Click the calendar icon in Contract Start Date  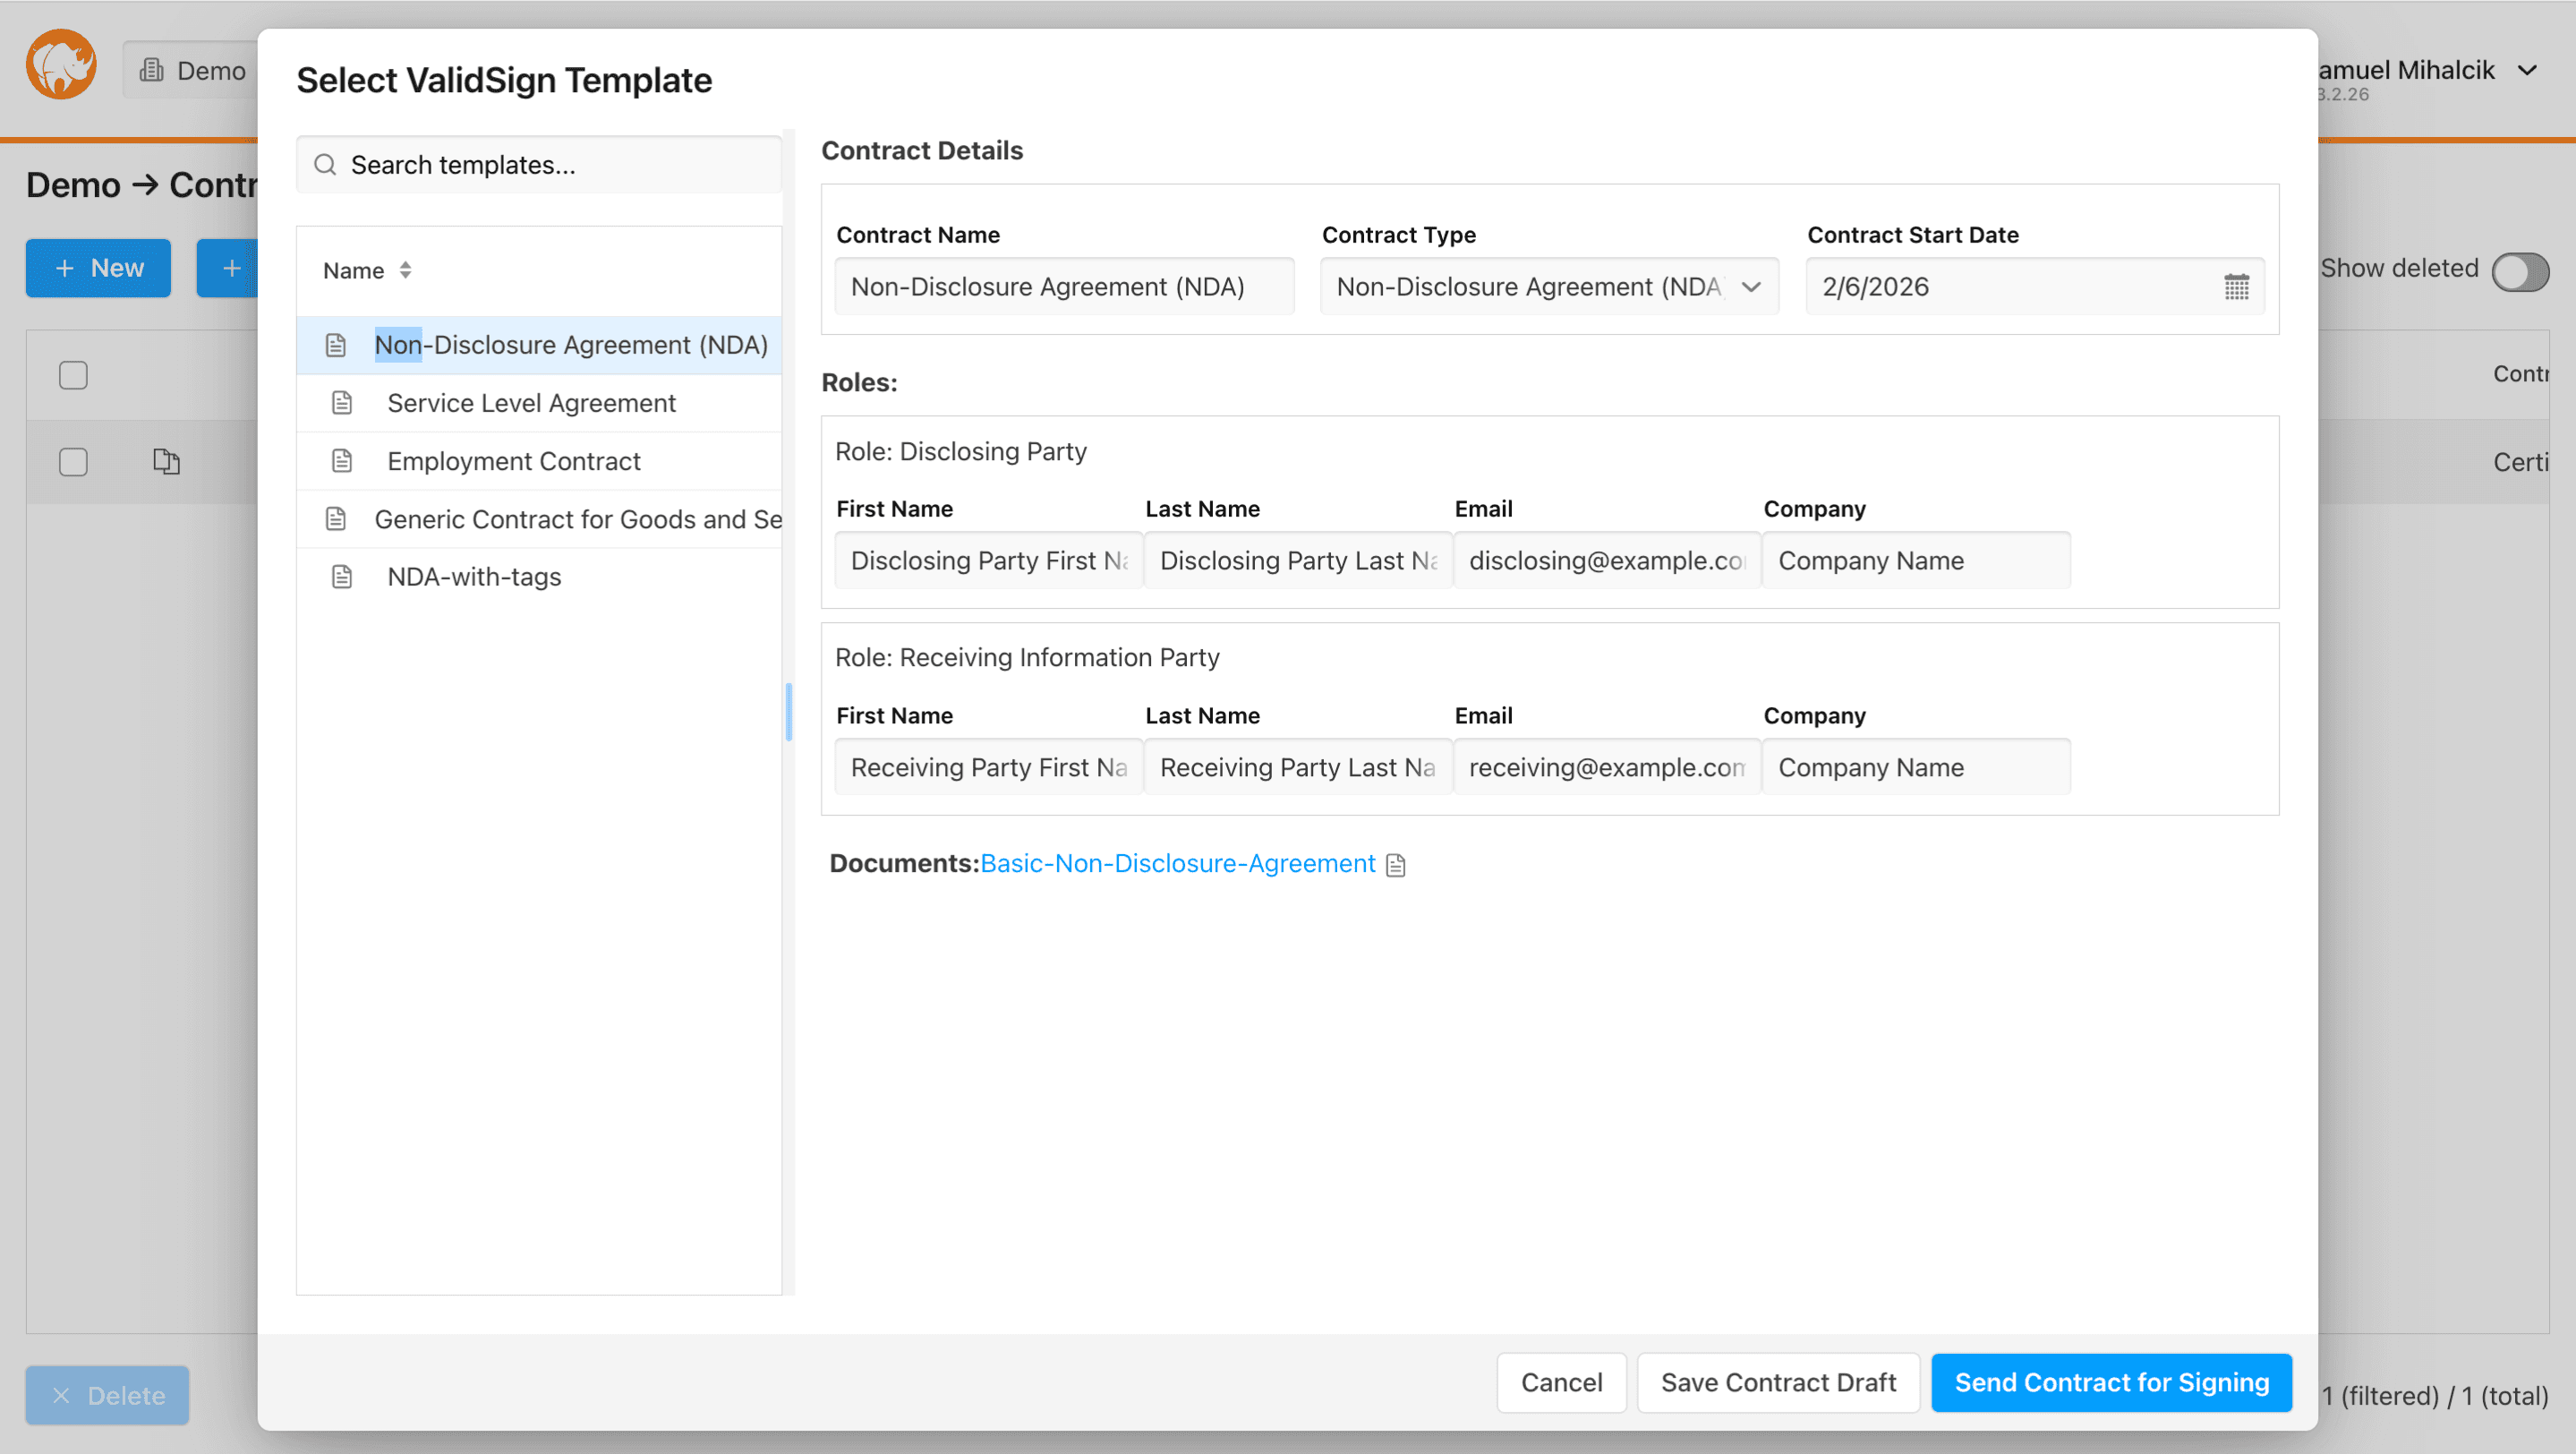[2236, 287]
